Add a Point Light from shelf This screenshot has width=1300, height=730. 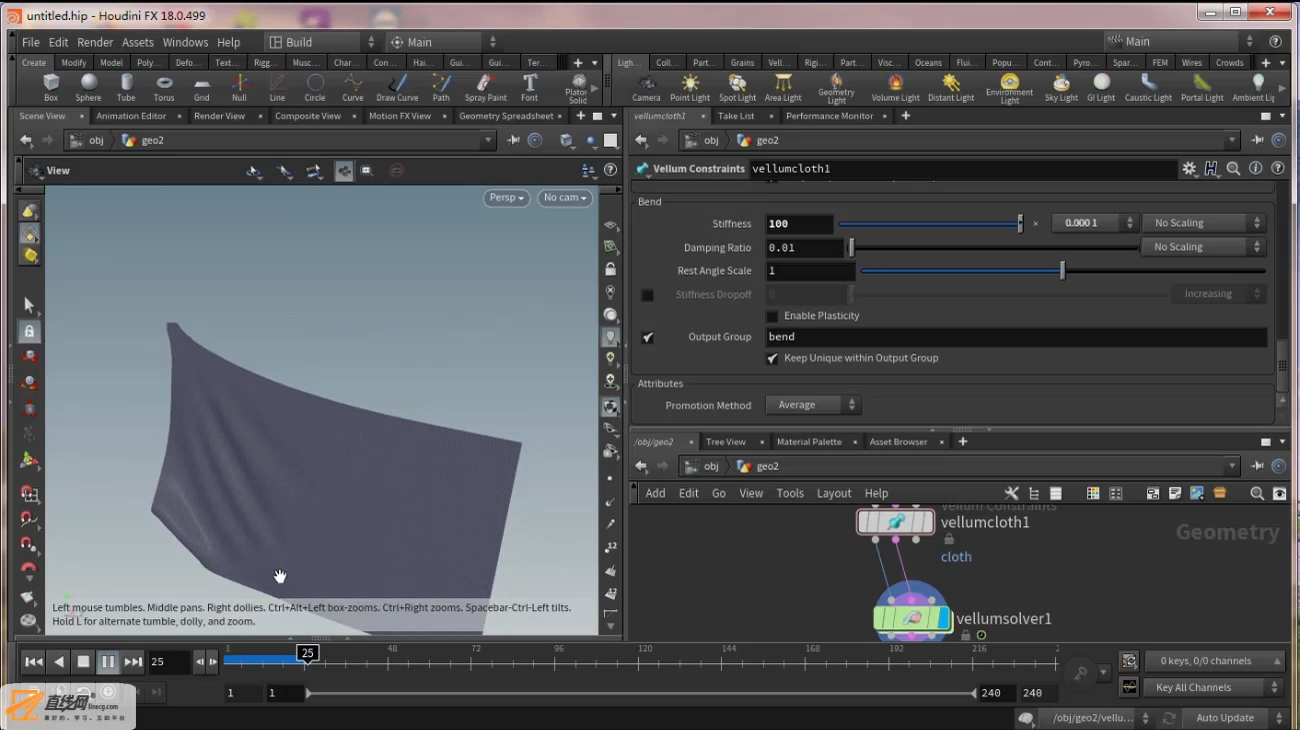click(x=690, y=87)
